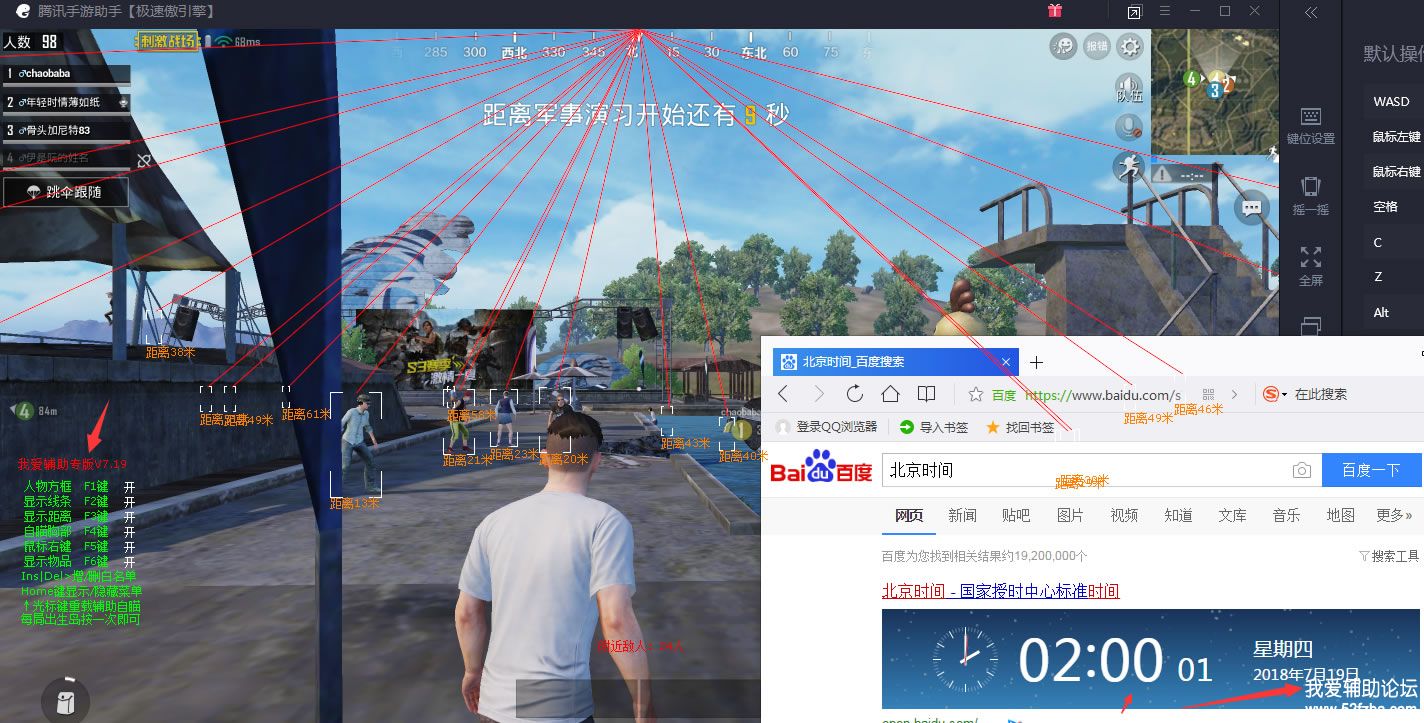
Task: Open a new browser tab with plus
Action: (1037, 362)
